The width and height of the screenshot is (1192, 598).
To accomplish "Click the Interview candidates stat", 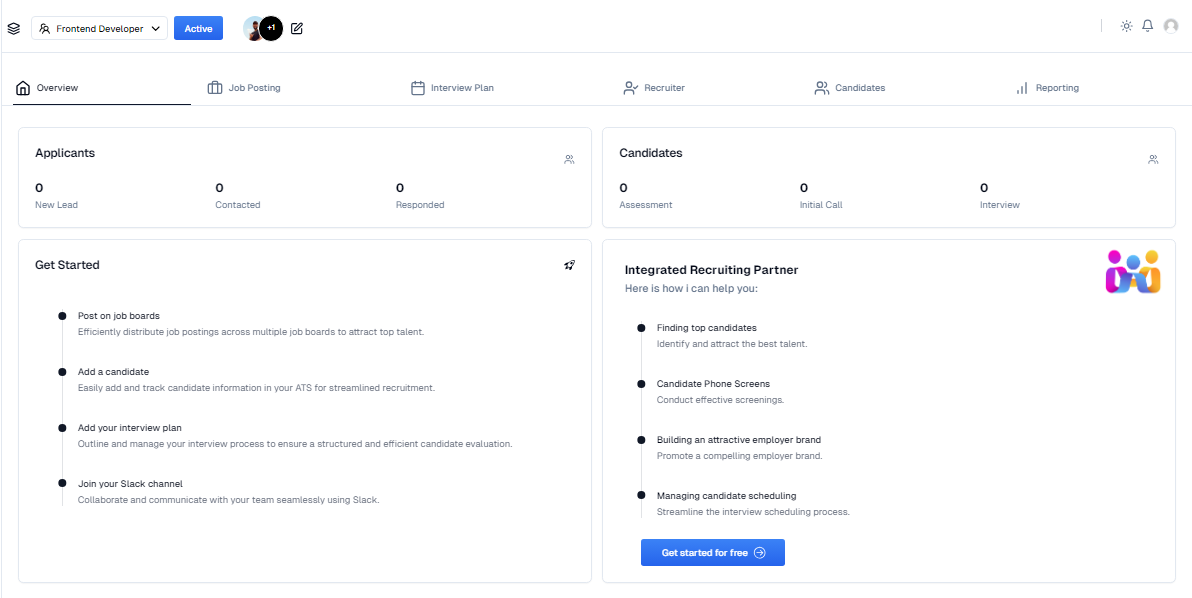I will pos(1000,195).
